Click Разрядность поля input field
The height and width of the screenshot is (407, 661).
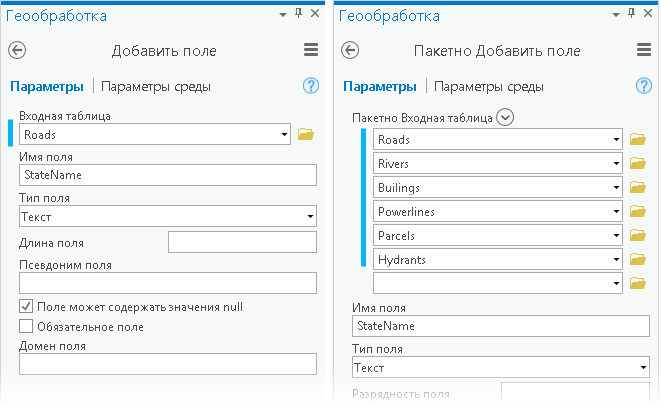pos(575,394)
